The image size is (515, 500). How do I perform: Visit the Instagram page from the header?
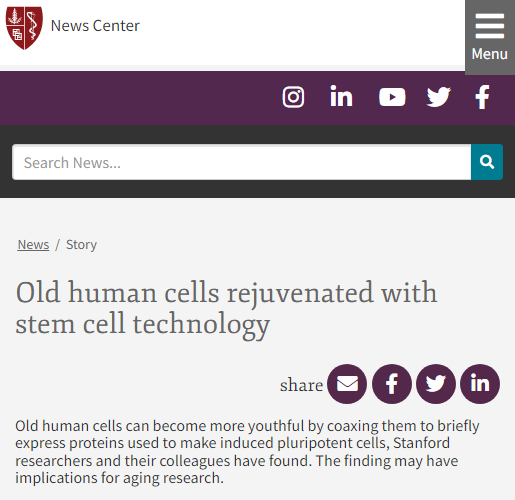click(293, 97)
